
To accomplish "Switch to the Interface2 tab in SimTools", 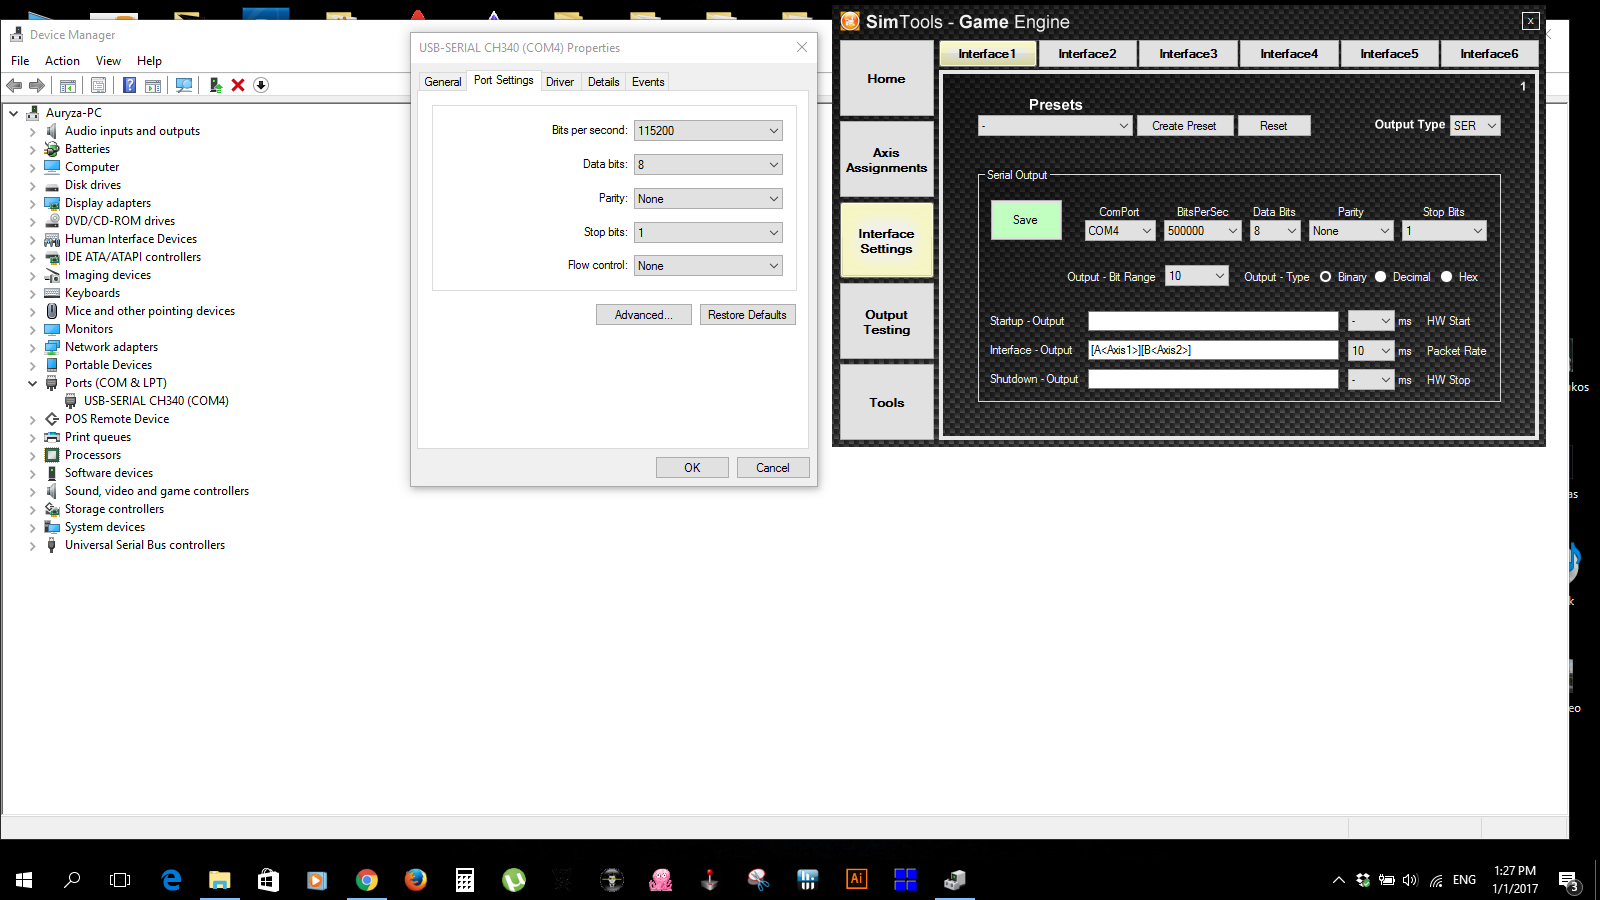I will pos(1088,54).
